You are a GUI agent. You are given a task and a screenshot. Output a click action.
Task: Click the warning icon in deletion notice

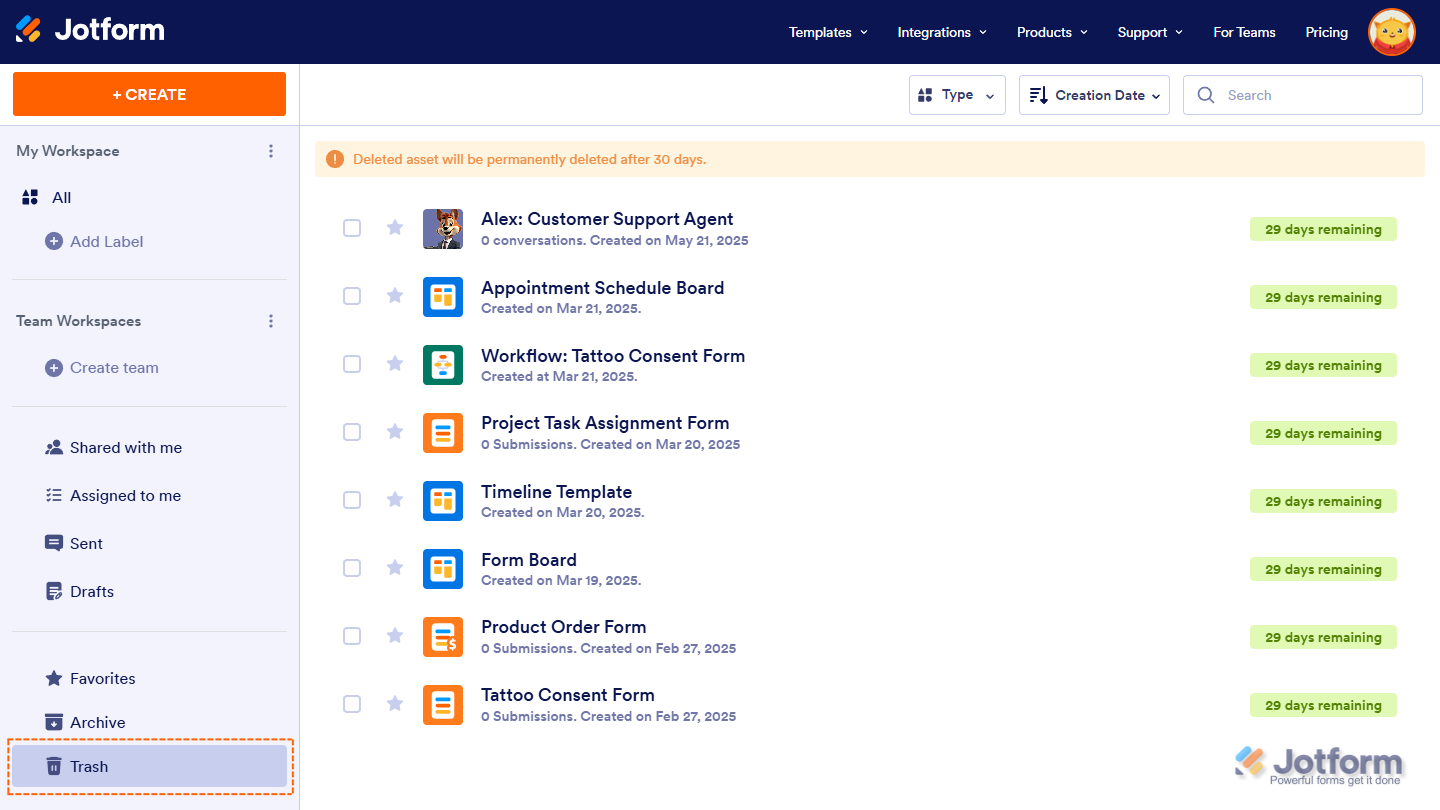pos(334,159)
